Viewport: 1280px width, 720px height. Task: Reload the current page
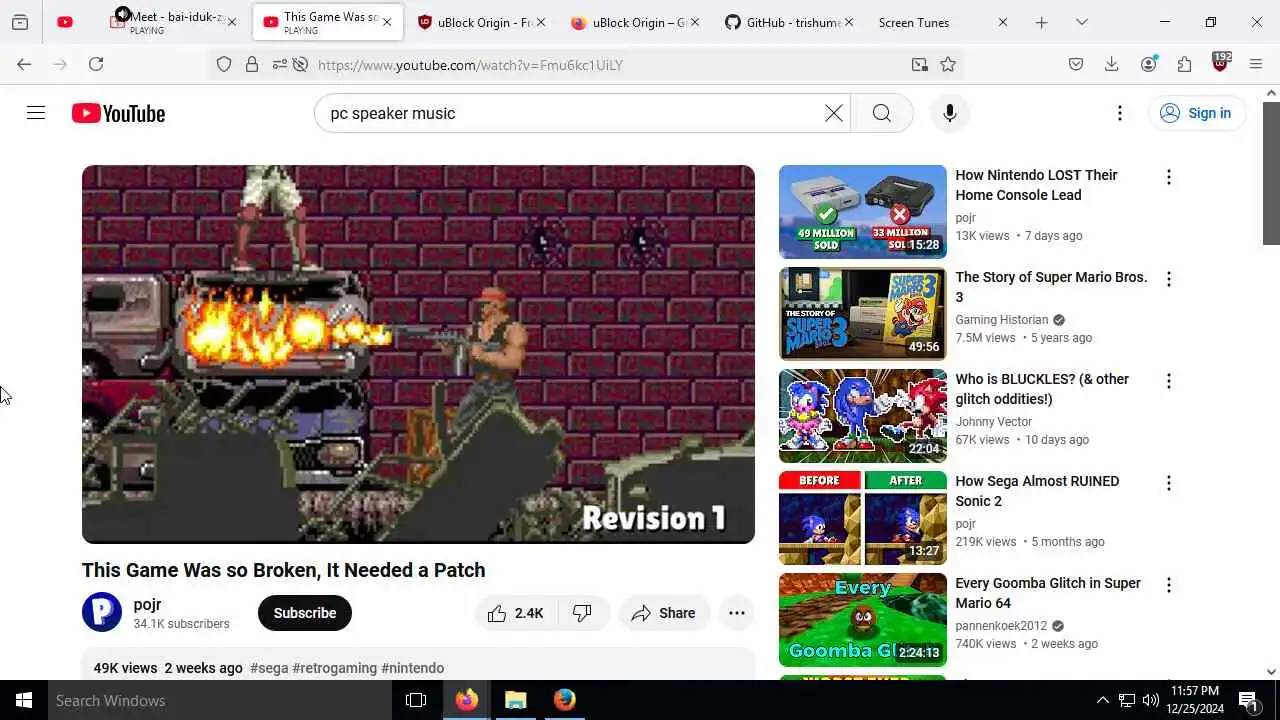pos(96,64)
